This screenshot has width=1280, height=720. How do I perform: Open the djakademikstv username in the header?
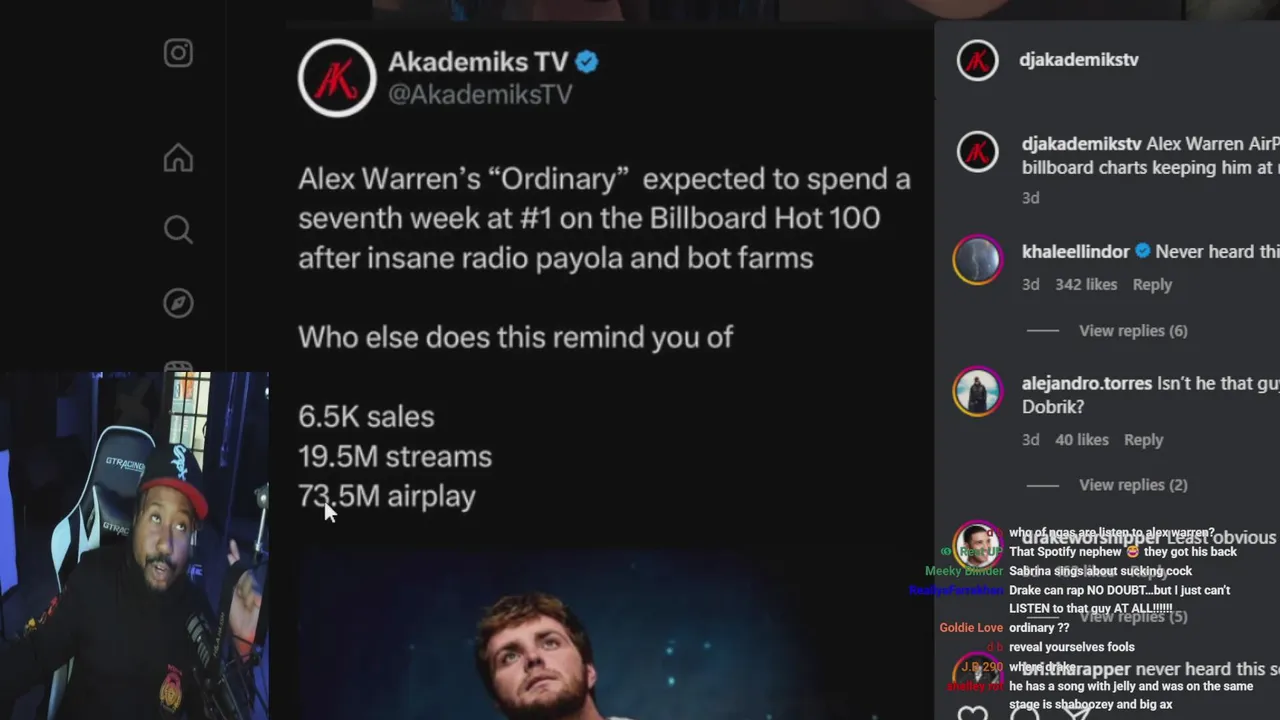click(x=1078, y=60)
